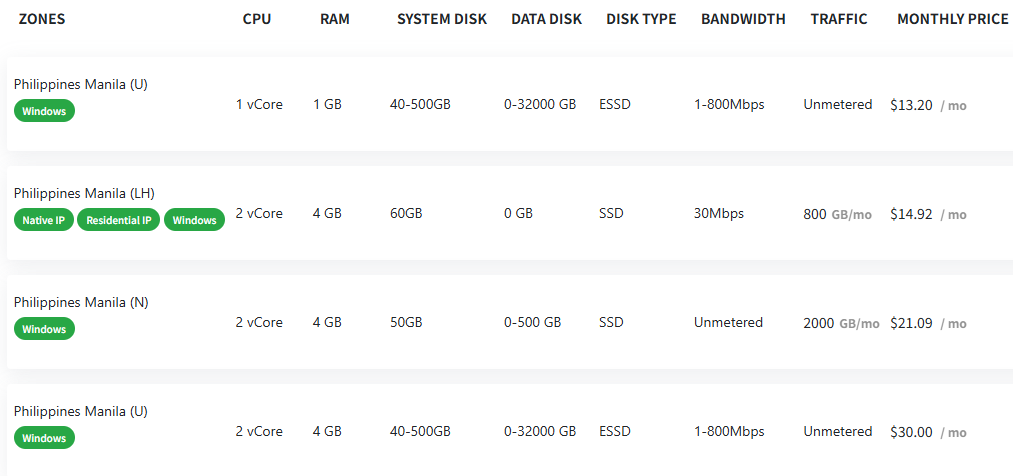The width and height of the screenshot is (1013, 476).
Task: Click Windows badge in the $30.00 plan
Action: [45, 438]
